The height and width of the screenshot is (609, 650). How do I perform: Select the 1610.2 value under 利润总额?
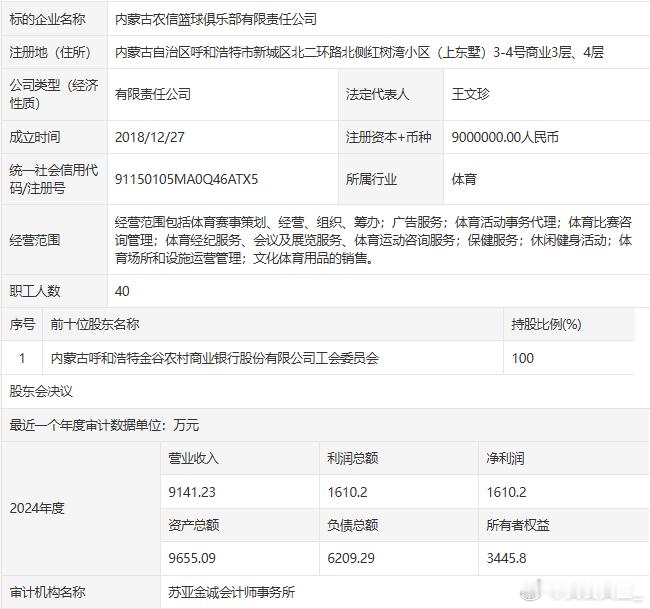347,492
